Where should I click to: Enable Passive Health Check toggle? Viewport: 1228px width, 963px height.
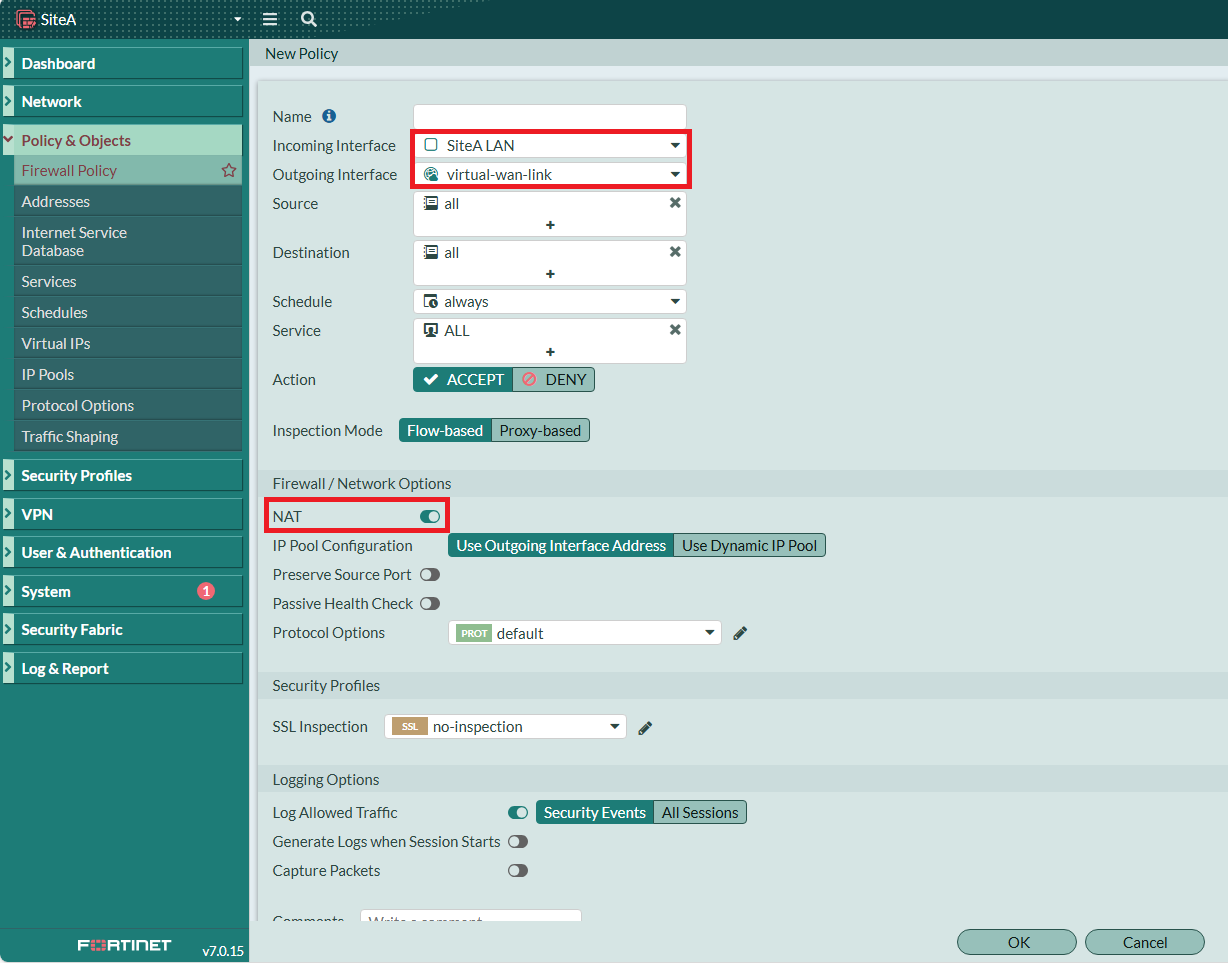[430, 604]
